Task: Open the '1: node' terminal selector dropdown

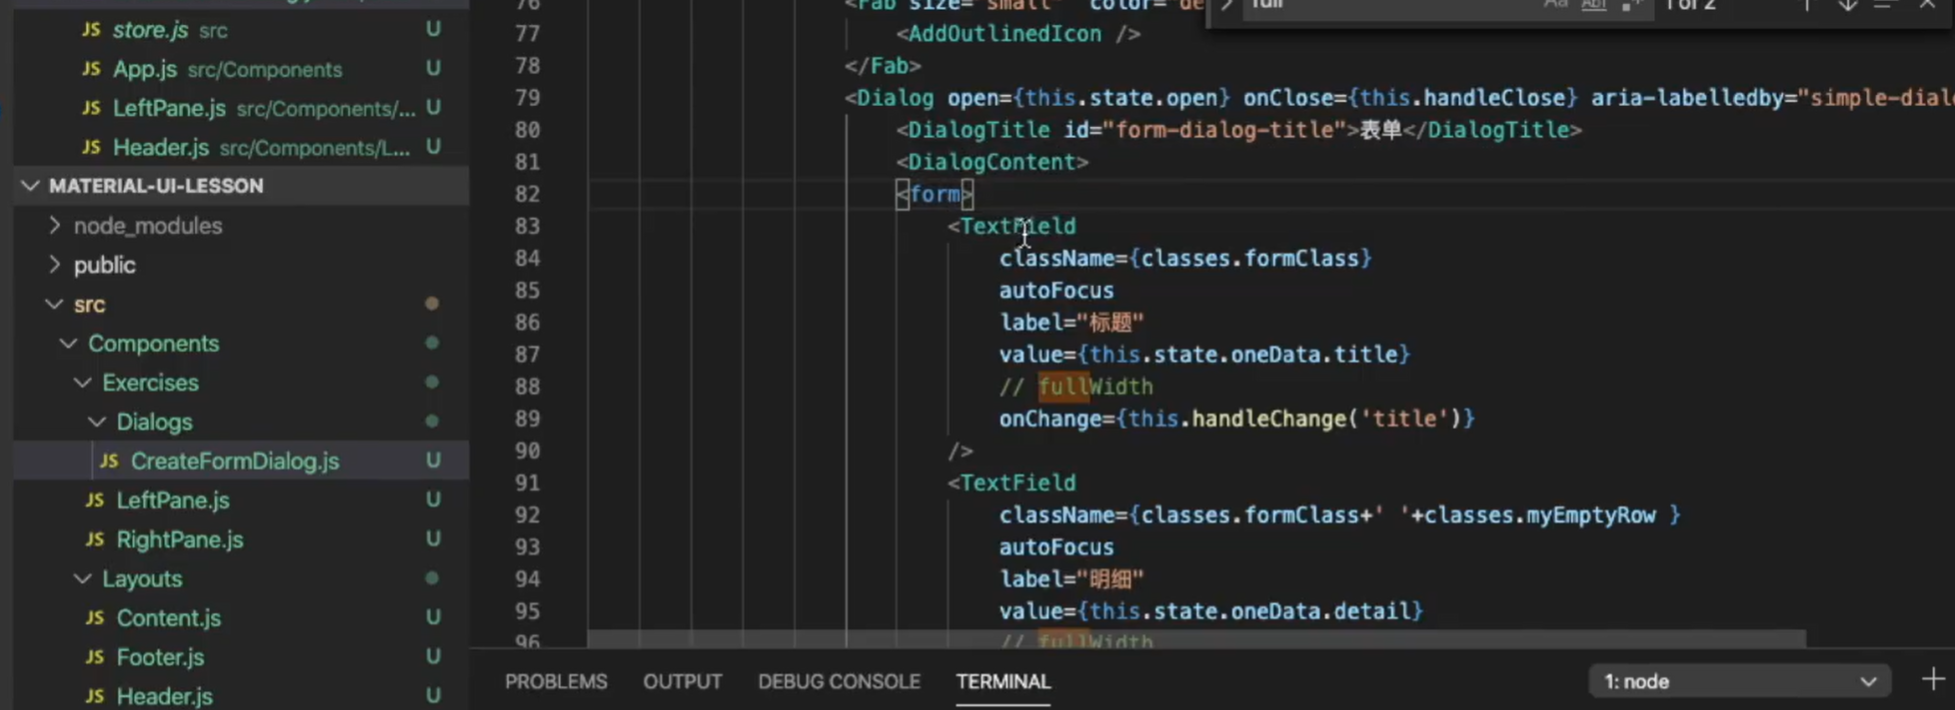Action: 1739,681
